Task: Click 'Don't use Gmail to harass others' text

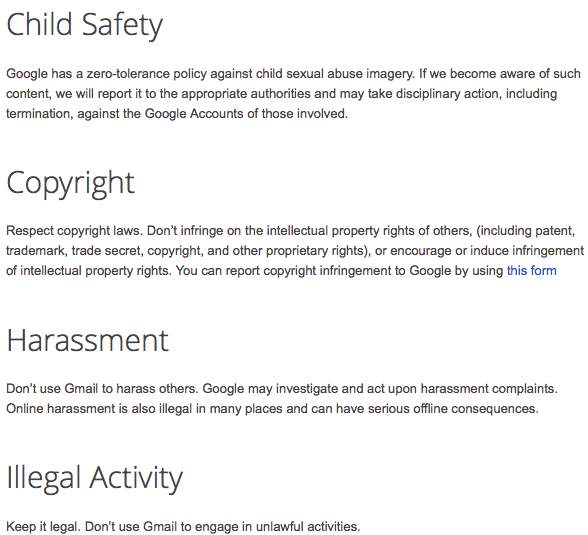Action: click(x=102, y=388)
